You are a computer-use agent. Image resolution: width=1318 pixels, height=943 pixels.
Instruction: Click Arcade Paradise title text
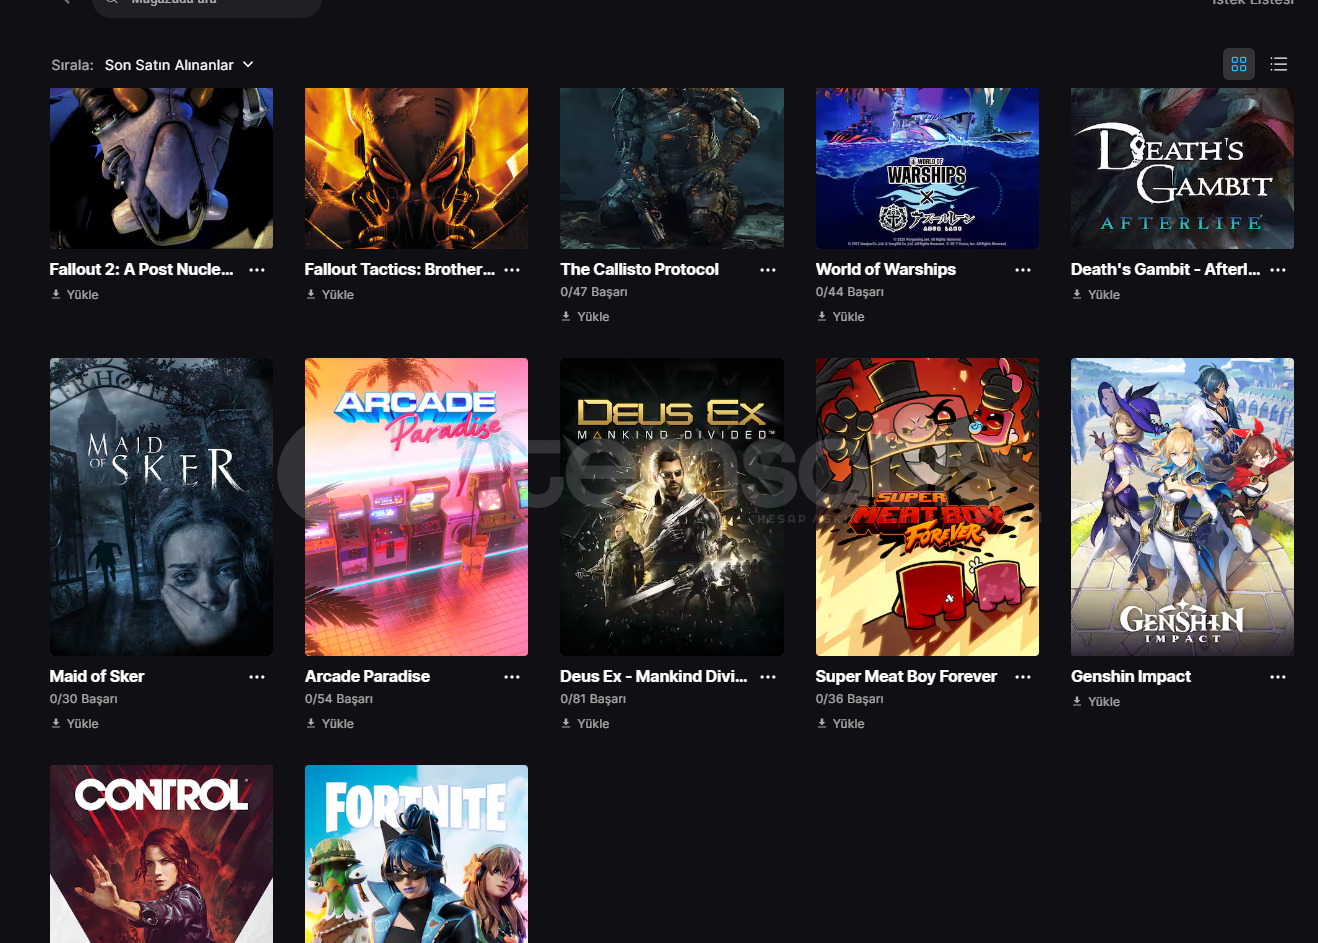(x=367, y=676)
